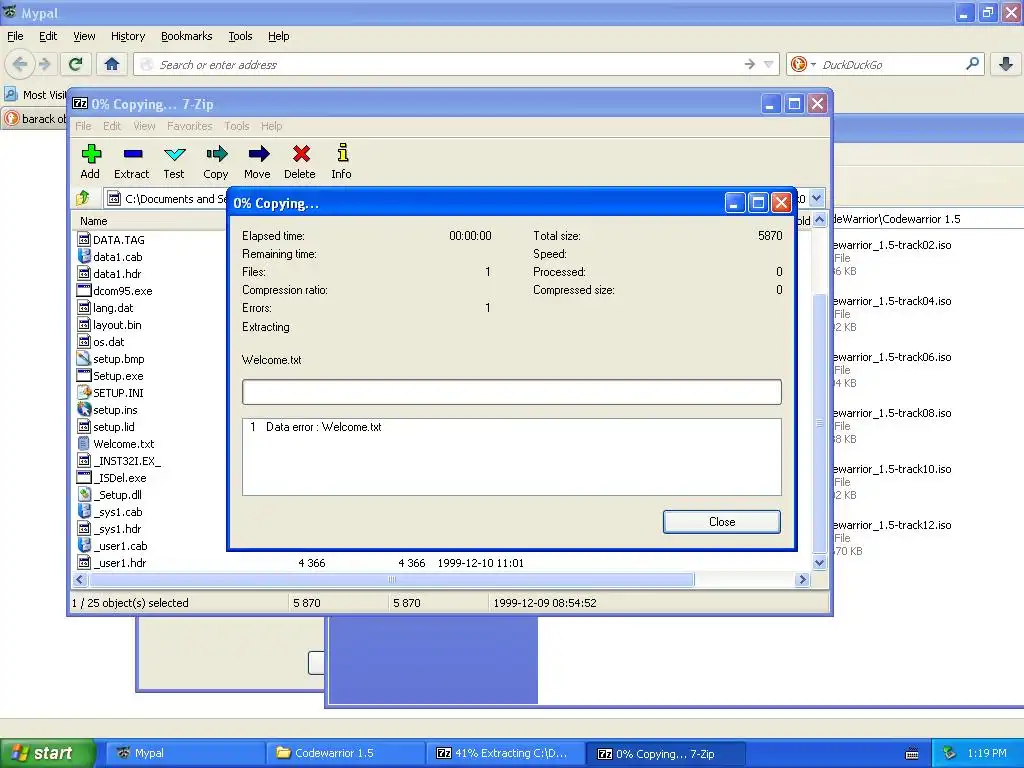
Task: Select the SETUP.INI file icon
Action: pos(84,392)
